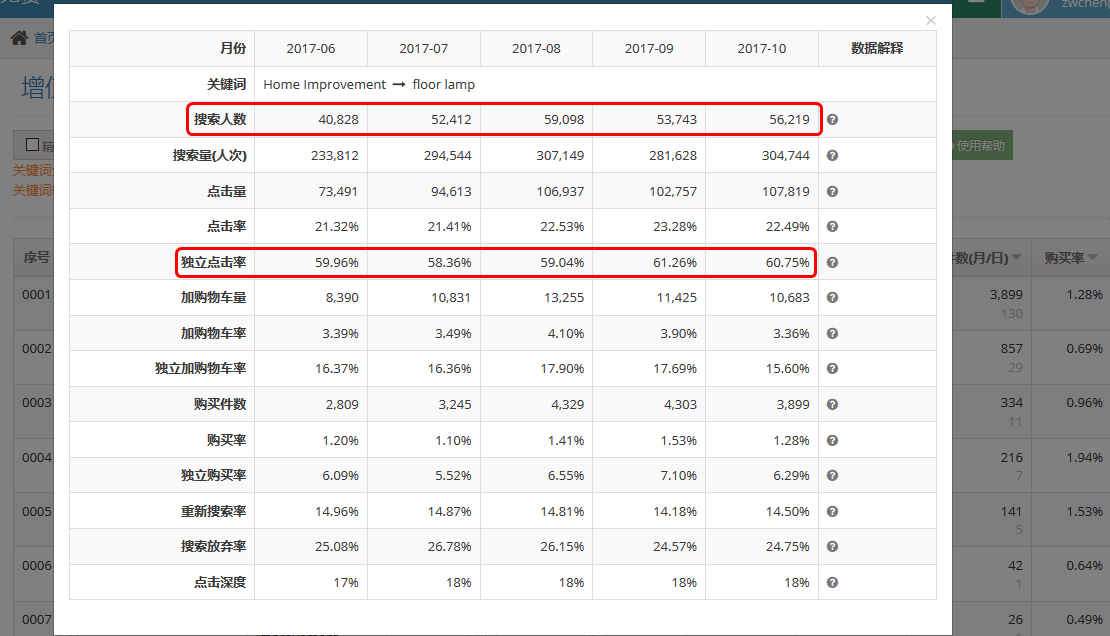Select the 2017-06 column header
Image resolution: width=1110 pixels, height=636 pixels.
[311, 49]
